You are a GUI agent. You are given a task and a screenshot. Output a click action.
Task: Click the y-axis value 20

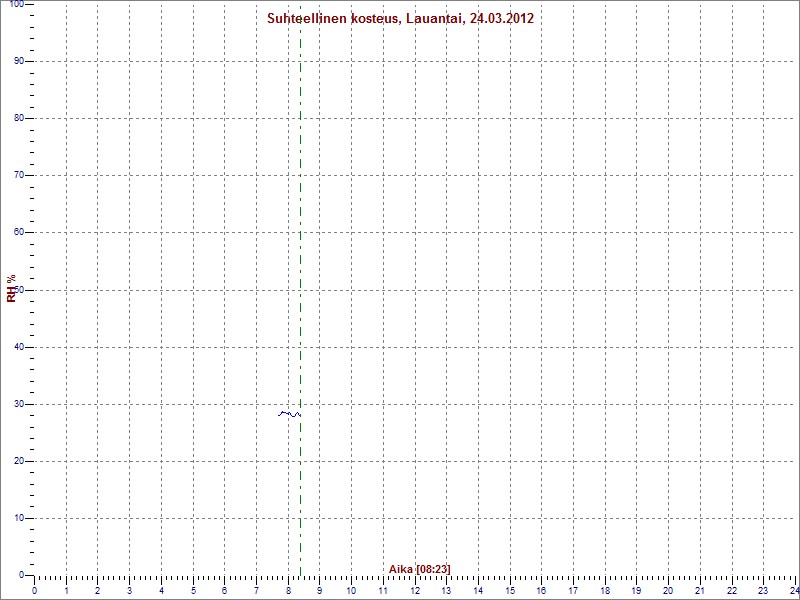click(x=18, y=461)
